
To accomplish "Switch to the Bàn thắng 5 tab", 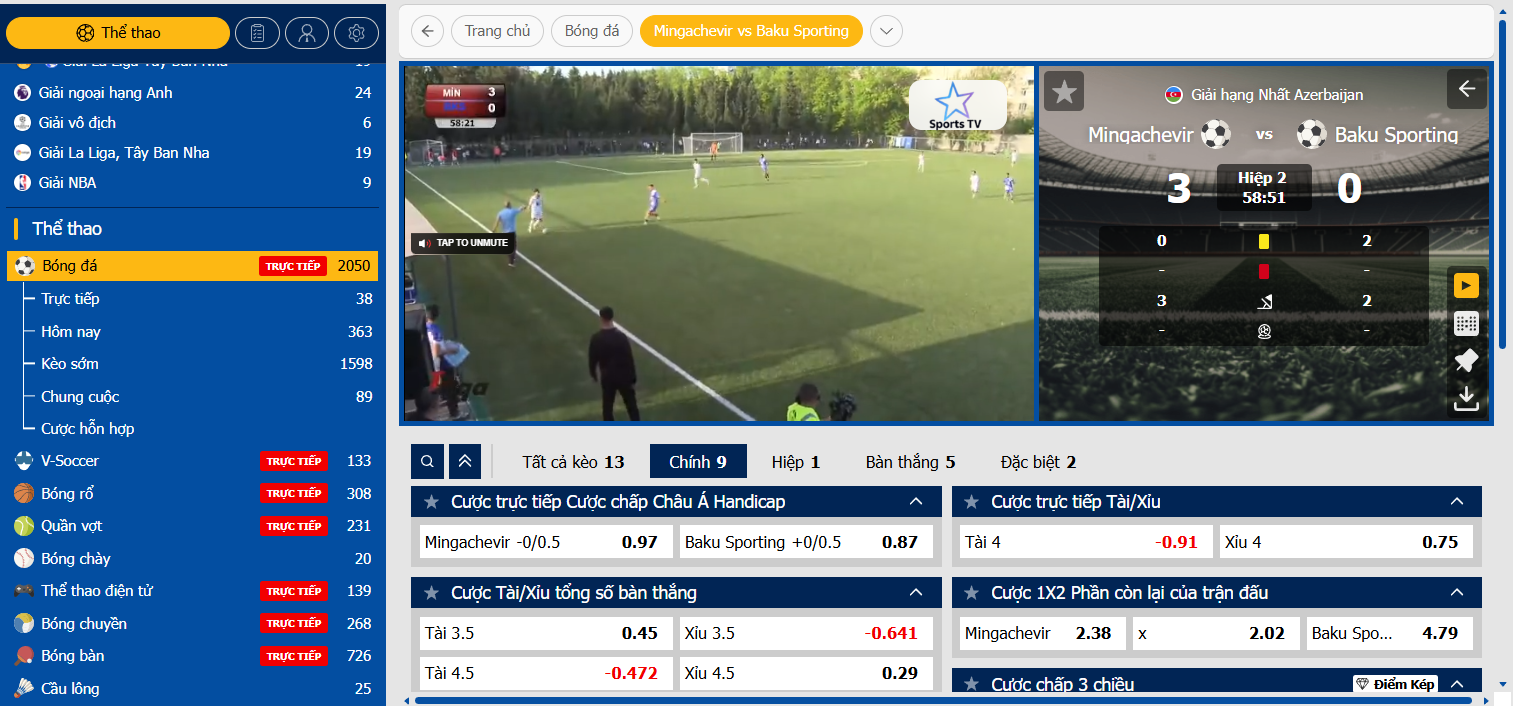I will click(910, 462).
